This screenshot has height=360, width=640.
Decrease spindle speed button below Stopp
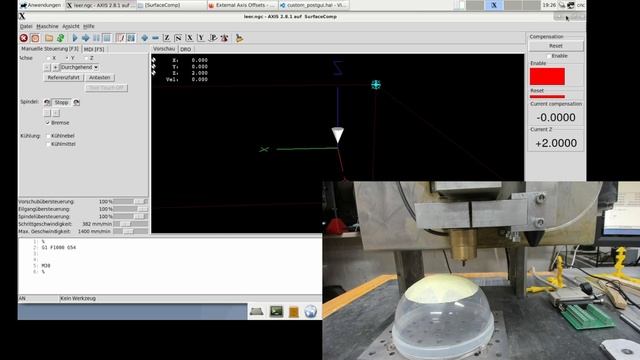[x=47, y=113]
